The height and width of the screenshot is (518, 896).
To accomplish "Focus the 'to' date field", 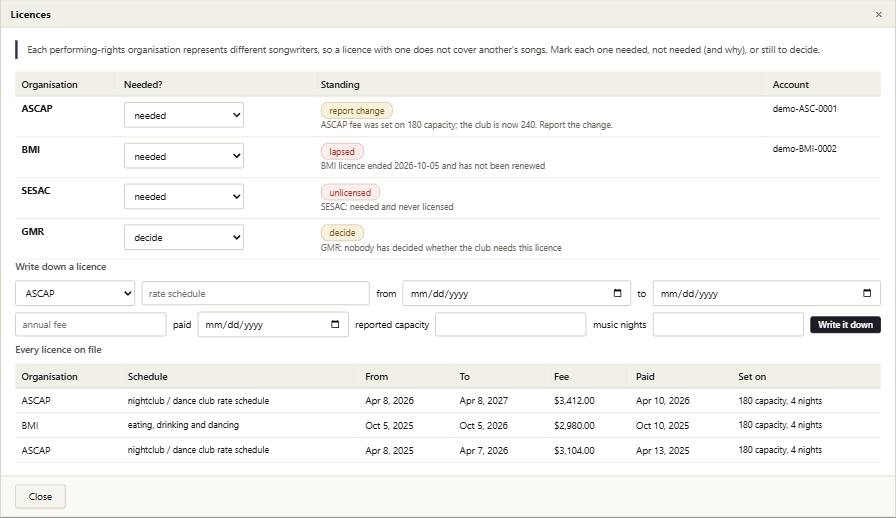I will [x=766, y=293].
